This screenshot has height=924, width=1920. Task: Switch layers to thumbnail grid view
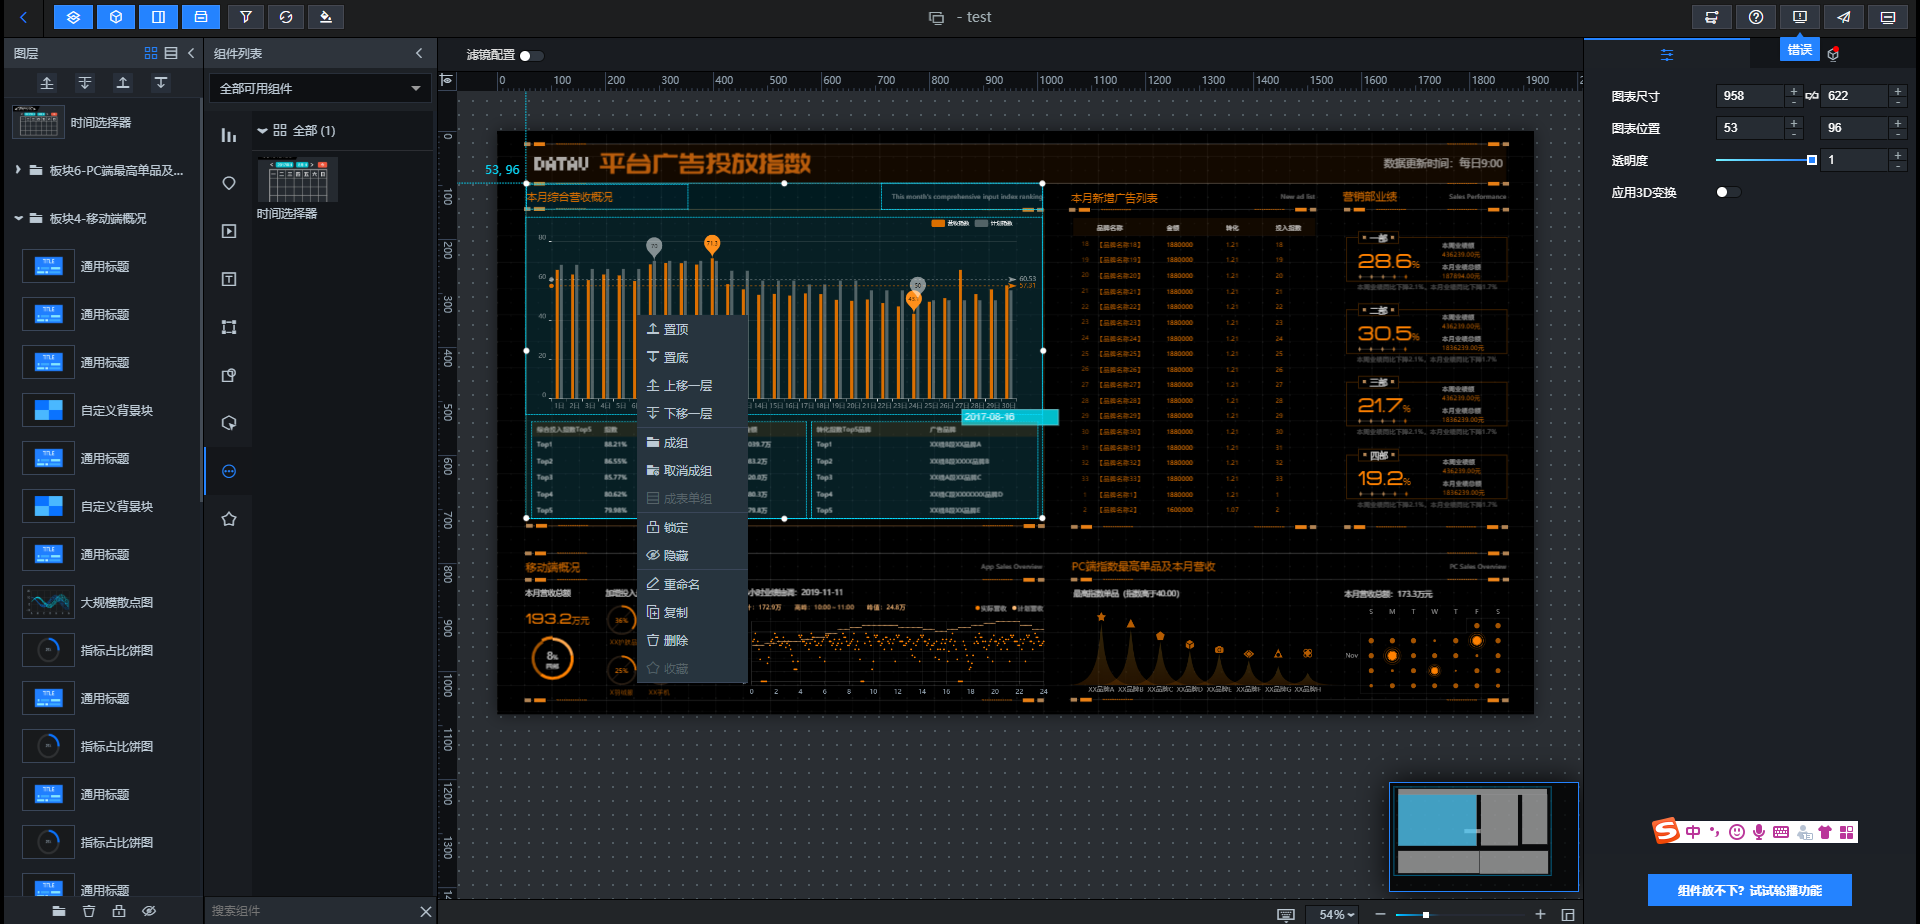[151, 53]
